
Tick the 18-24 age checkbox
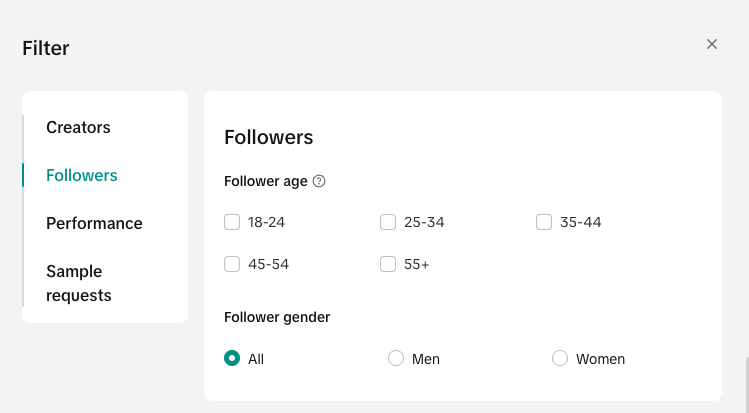point(232,222)
